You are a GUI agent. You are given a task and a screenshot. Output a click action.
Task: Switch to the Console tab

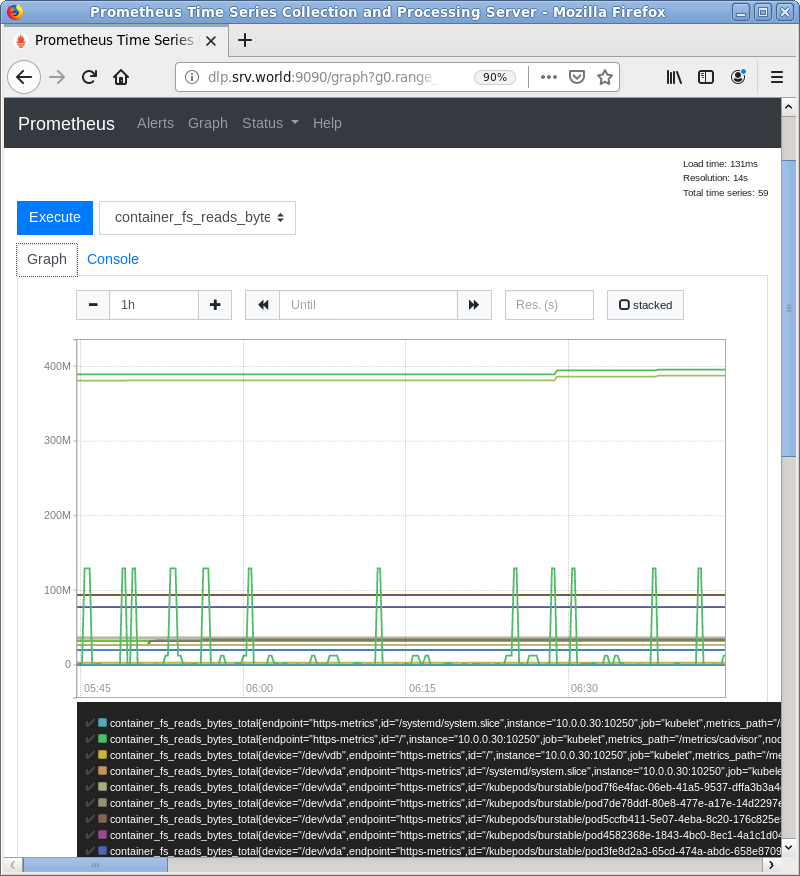[113, 259]
